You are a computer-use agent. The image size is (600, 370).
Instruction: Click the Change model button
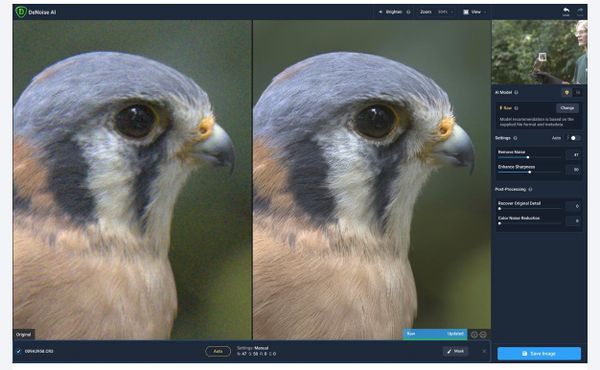point(567,108)
